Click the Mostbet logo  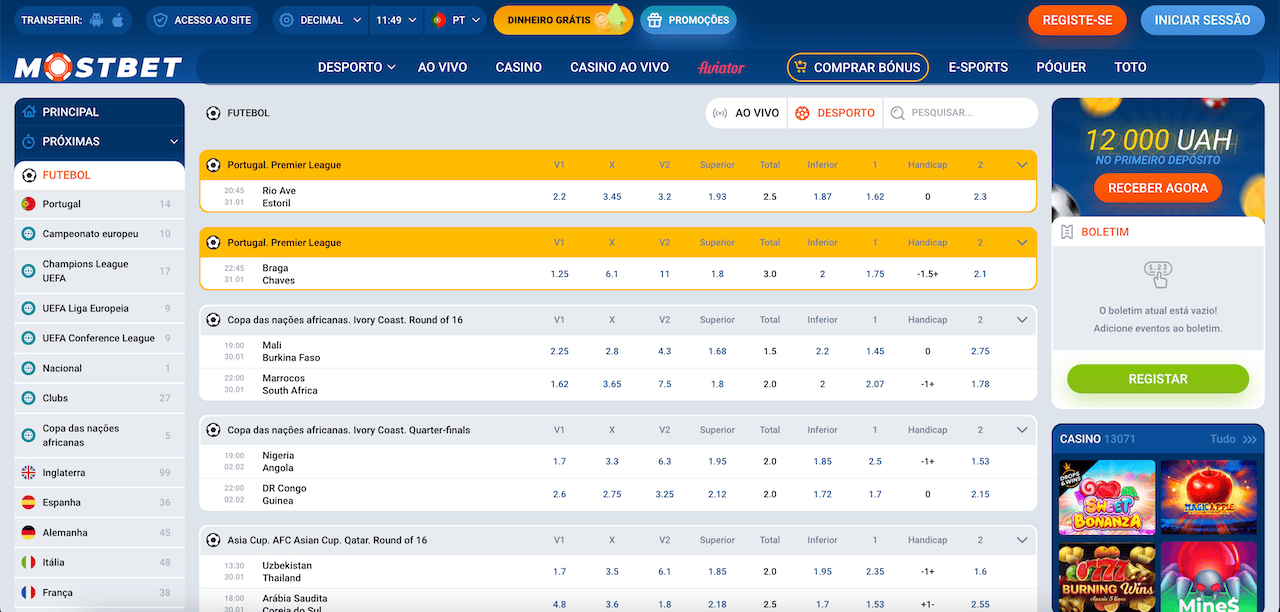[x=98, y=67]
